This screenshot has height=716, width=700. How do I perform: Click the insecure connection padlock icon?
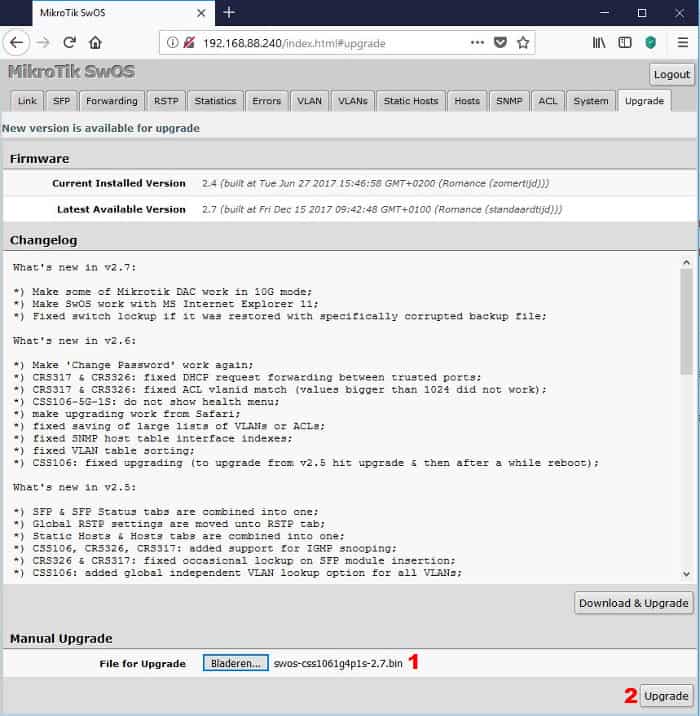coord(189,43)
